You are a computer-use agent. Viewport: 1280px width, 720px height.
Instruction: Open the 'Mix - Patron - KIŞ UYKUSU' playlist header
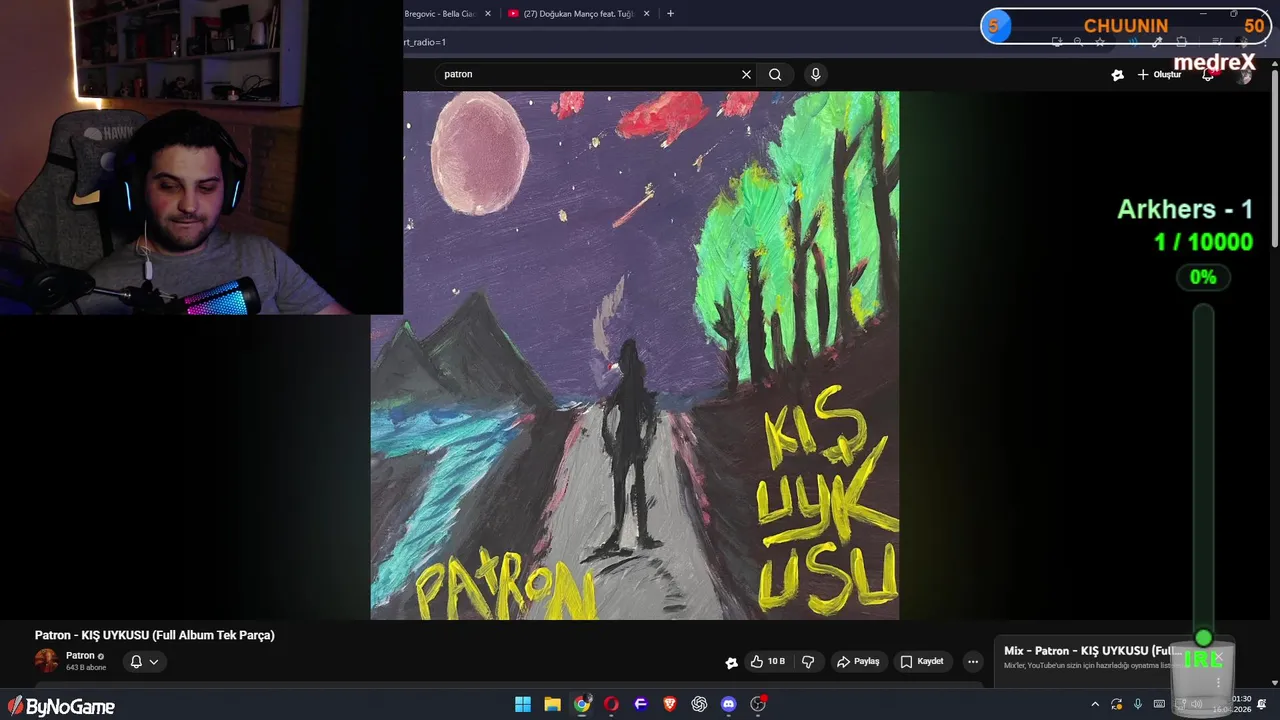tap(1093, 651)
